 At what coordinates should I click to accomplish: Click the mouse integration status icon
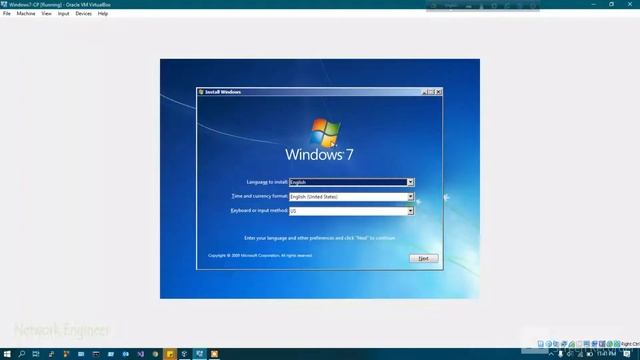pyautogui.click(x=610, y=344)
